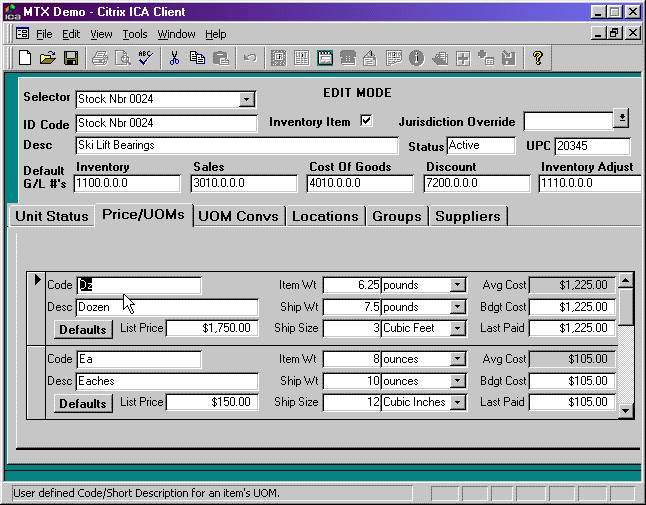Open the Help menu
646x505 pixels.
(x=215, y=34)
